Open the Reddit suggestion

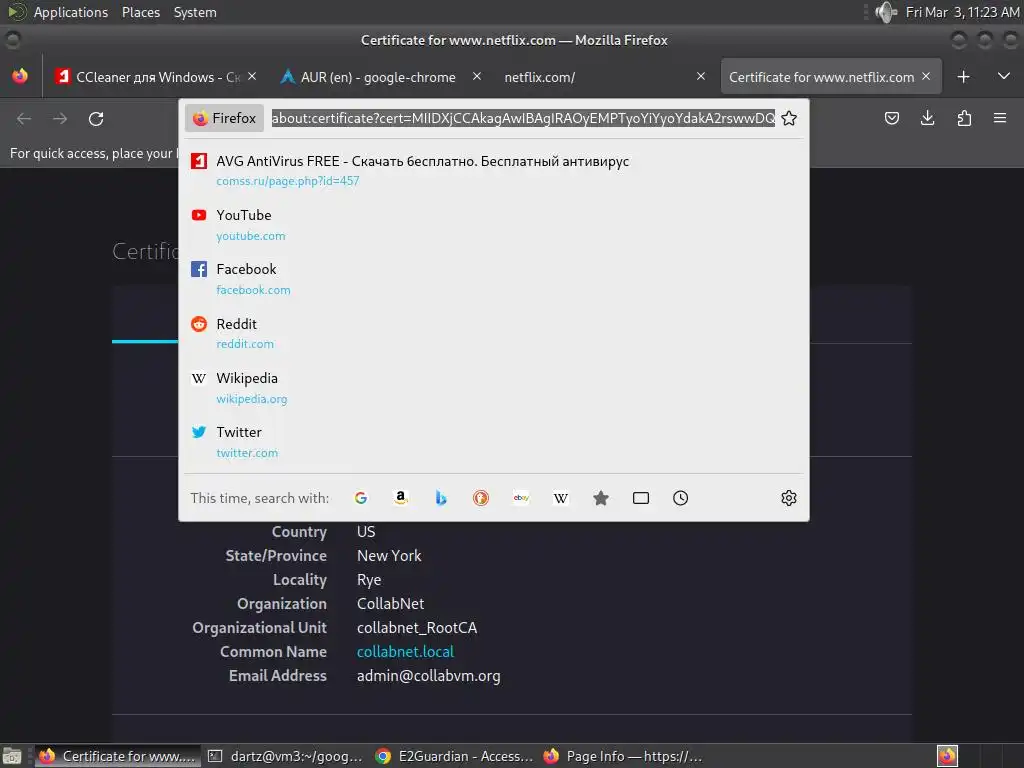(494, 333)
